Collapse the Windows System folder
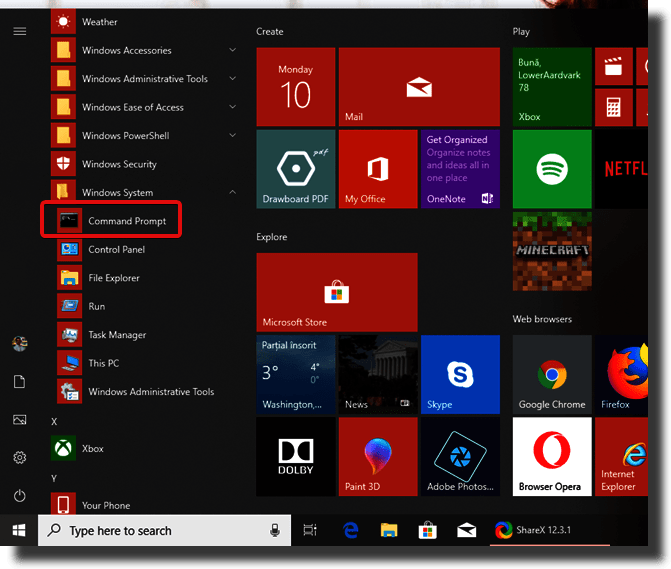This screenshot has width=671, height=569. 143,192
